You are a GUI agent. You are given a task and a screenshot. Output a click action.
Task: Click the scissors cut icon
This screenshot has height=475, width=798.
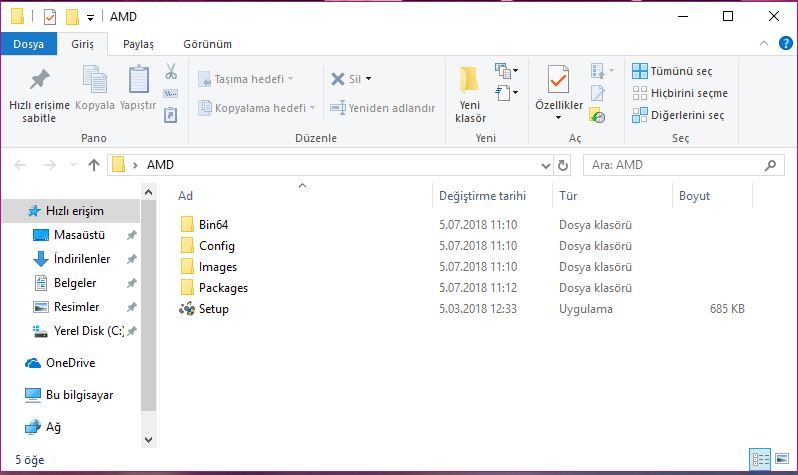(171, 71)
